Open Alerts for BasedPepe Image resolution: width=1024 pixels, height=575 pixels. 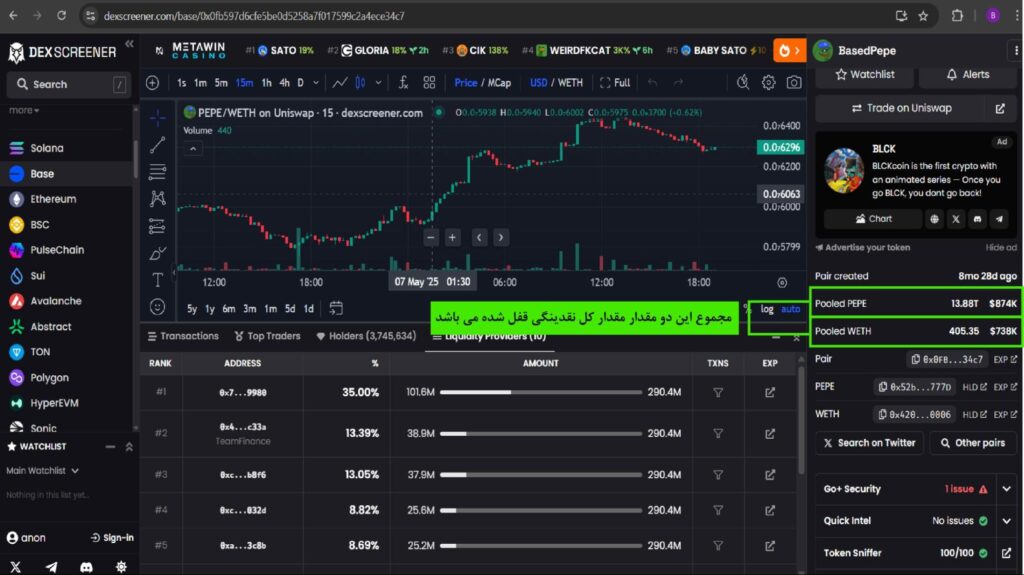(x=968, y=74)
